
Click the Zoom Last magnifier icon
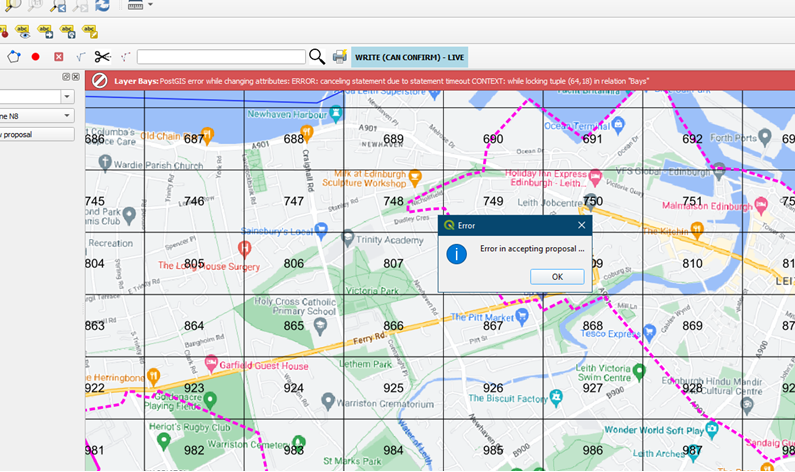point(58,5)
